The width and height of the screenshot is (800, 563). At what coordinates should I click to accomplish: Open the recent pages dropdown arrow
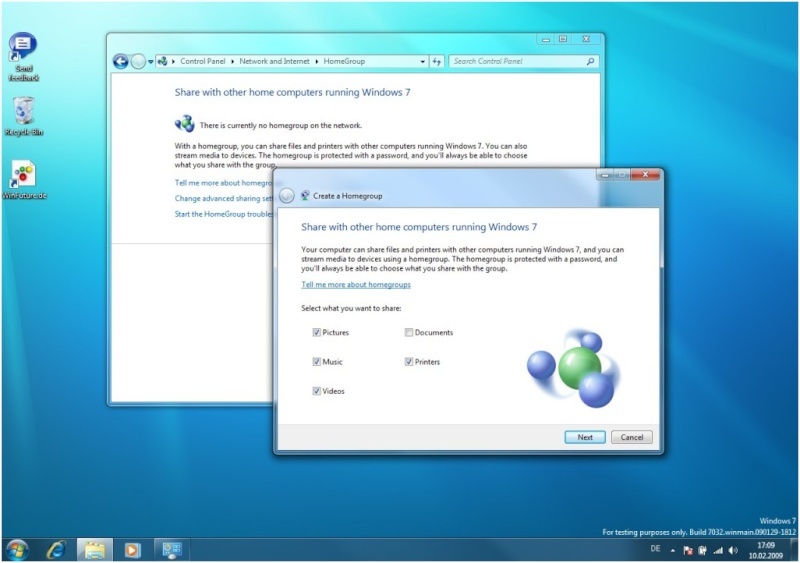pos(151,62)
